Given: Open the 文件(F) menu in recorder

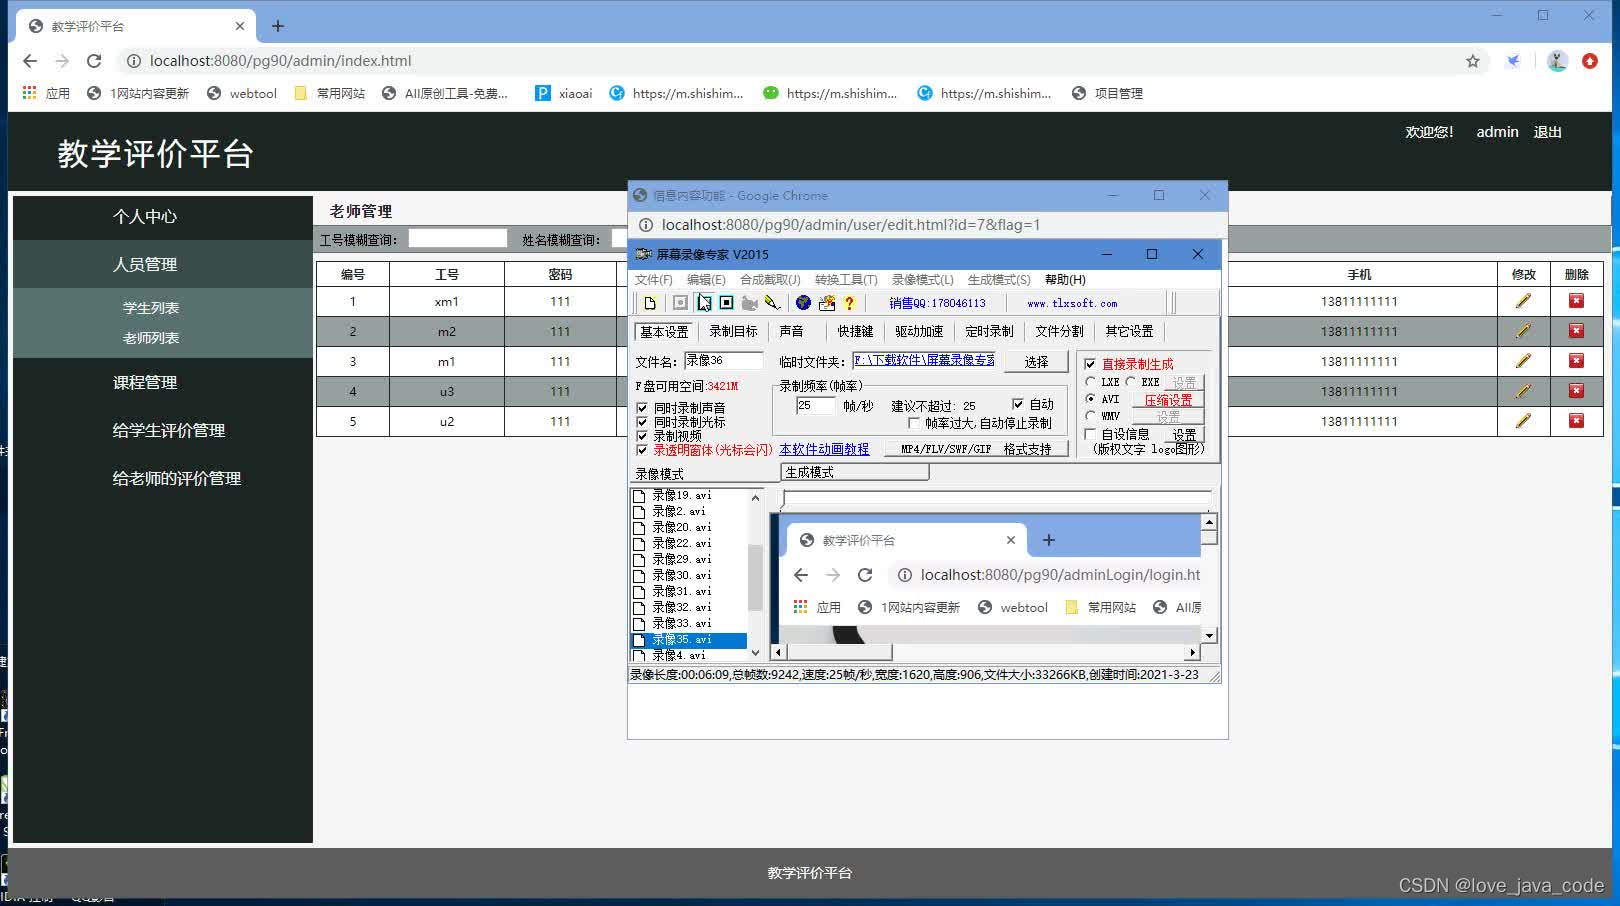Looking at the screenshot, I should 654,280.
